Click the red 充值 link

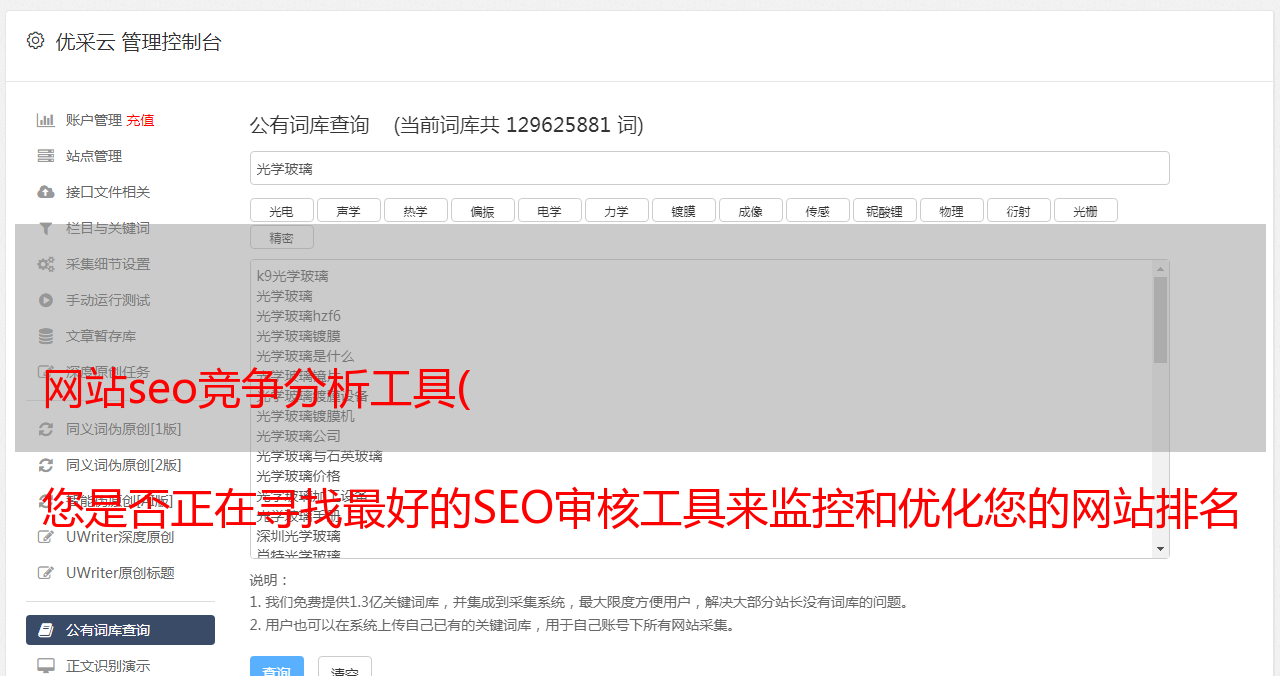click(140, 120)
